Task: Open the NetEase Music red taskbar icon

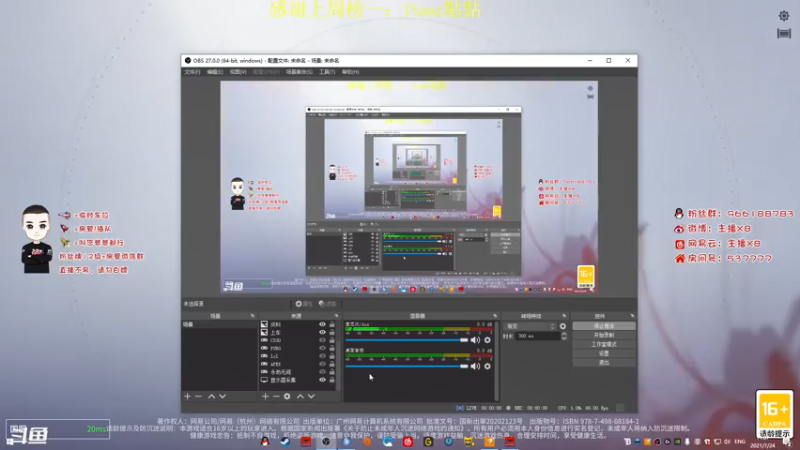Action: 408,442
